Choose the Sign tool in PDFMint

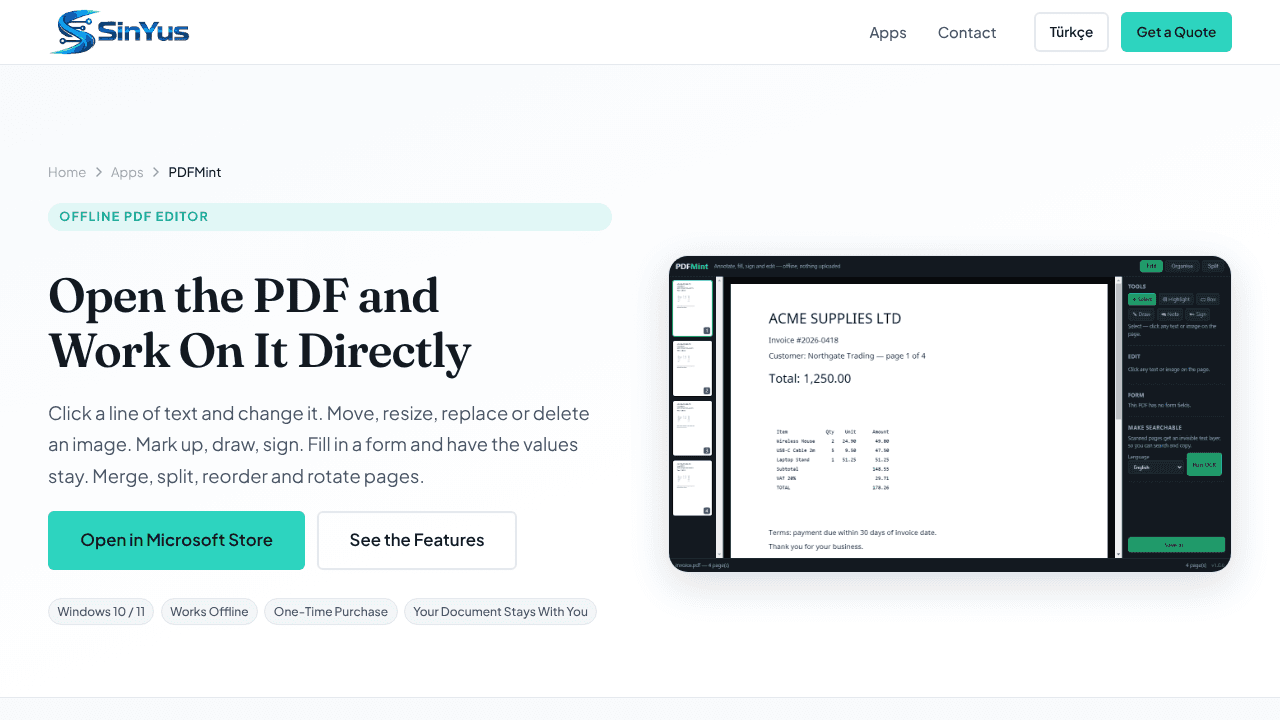tap(1198, 314)
